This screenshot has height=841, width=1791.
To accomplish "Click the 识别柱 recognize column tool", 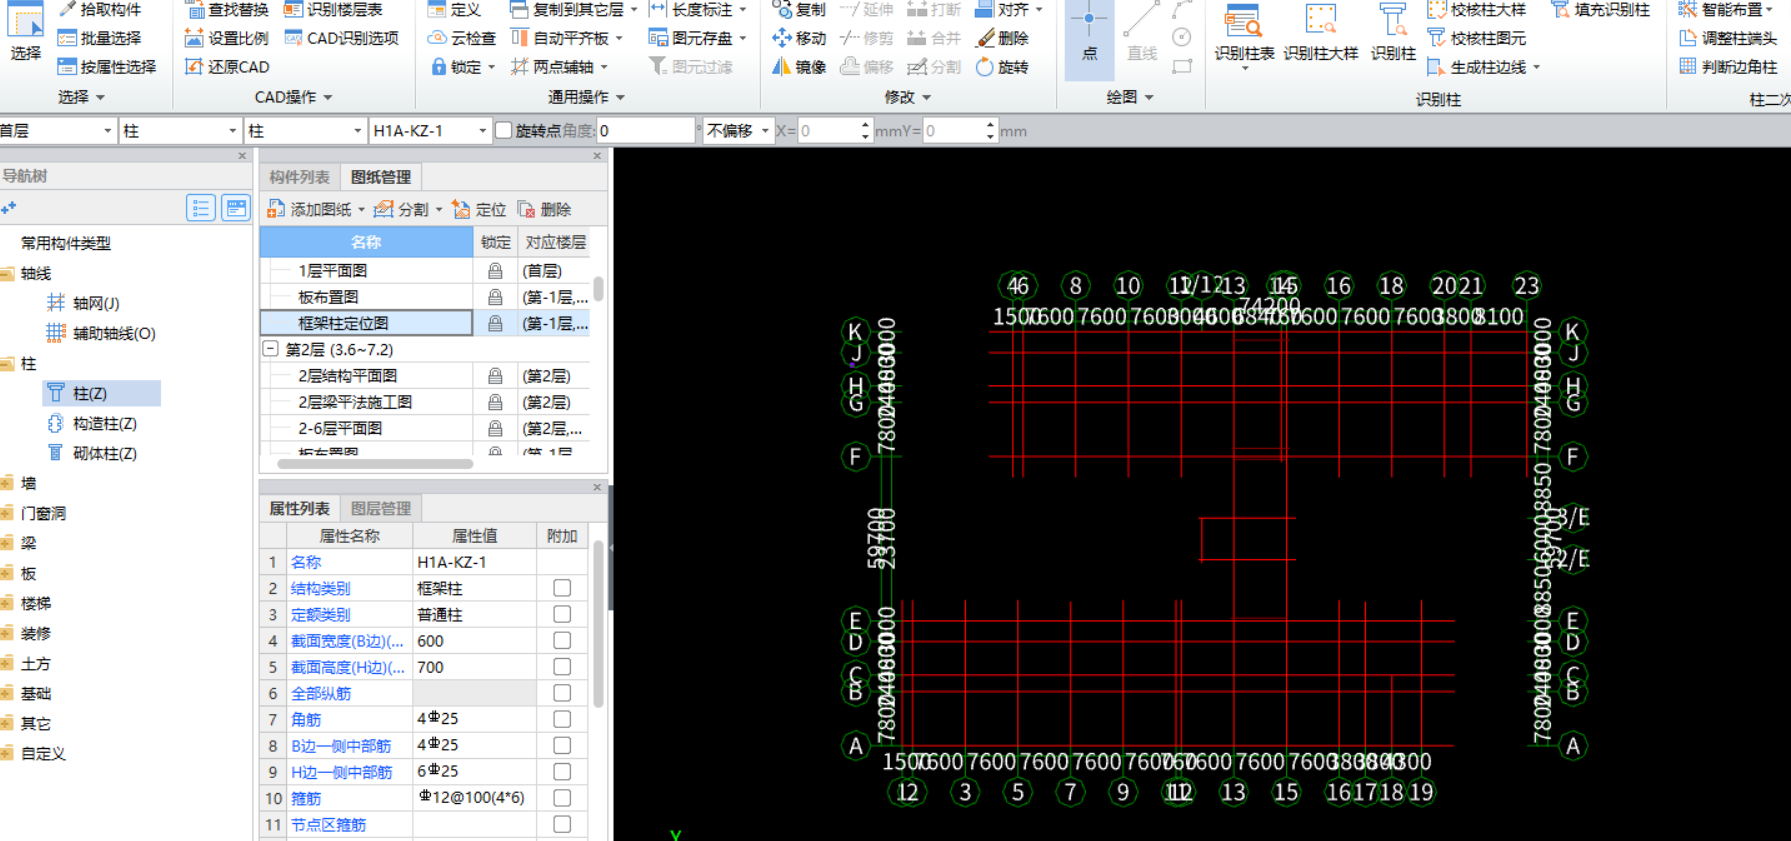I will point(1393,35).
